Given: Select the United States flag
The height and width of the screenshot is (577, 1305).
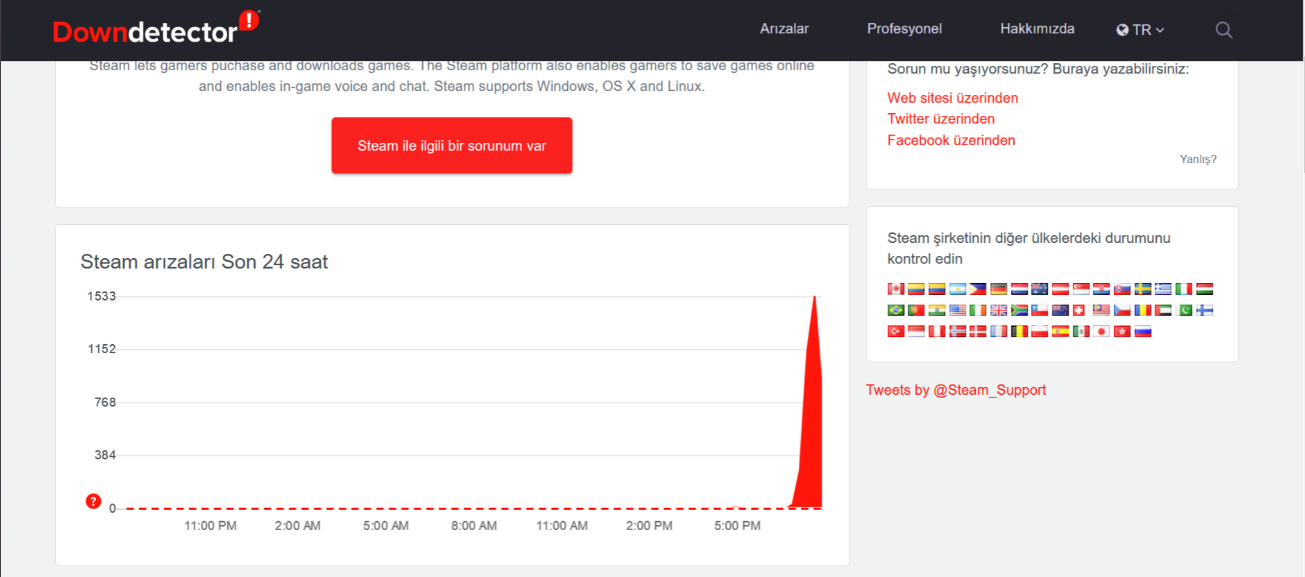Looking at the screenshot, I should tap(958, 310).
